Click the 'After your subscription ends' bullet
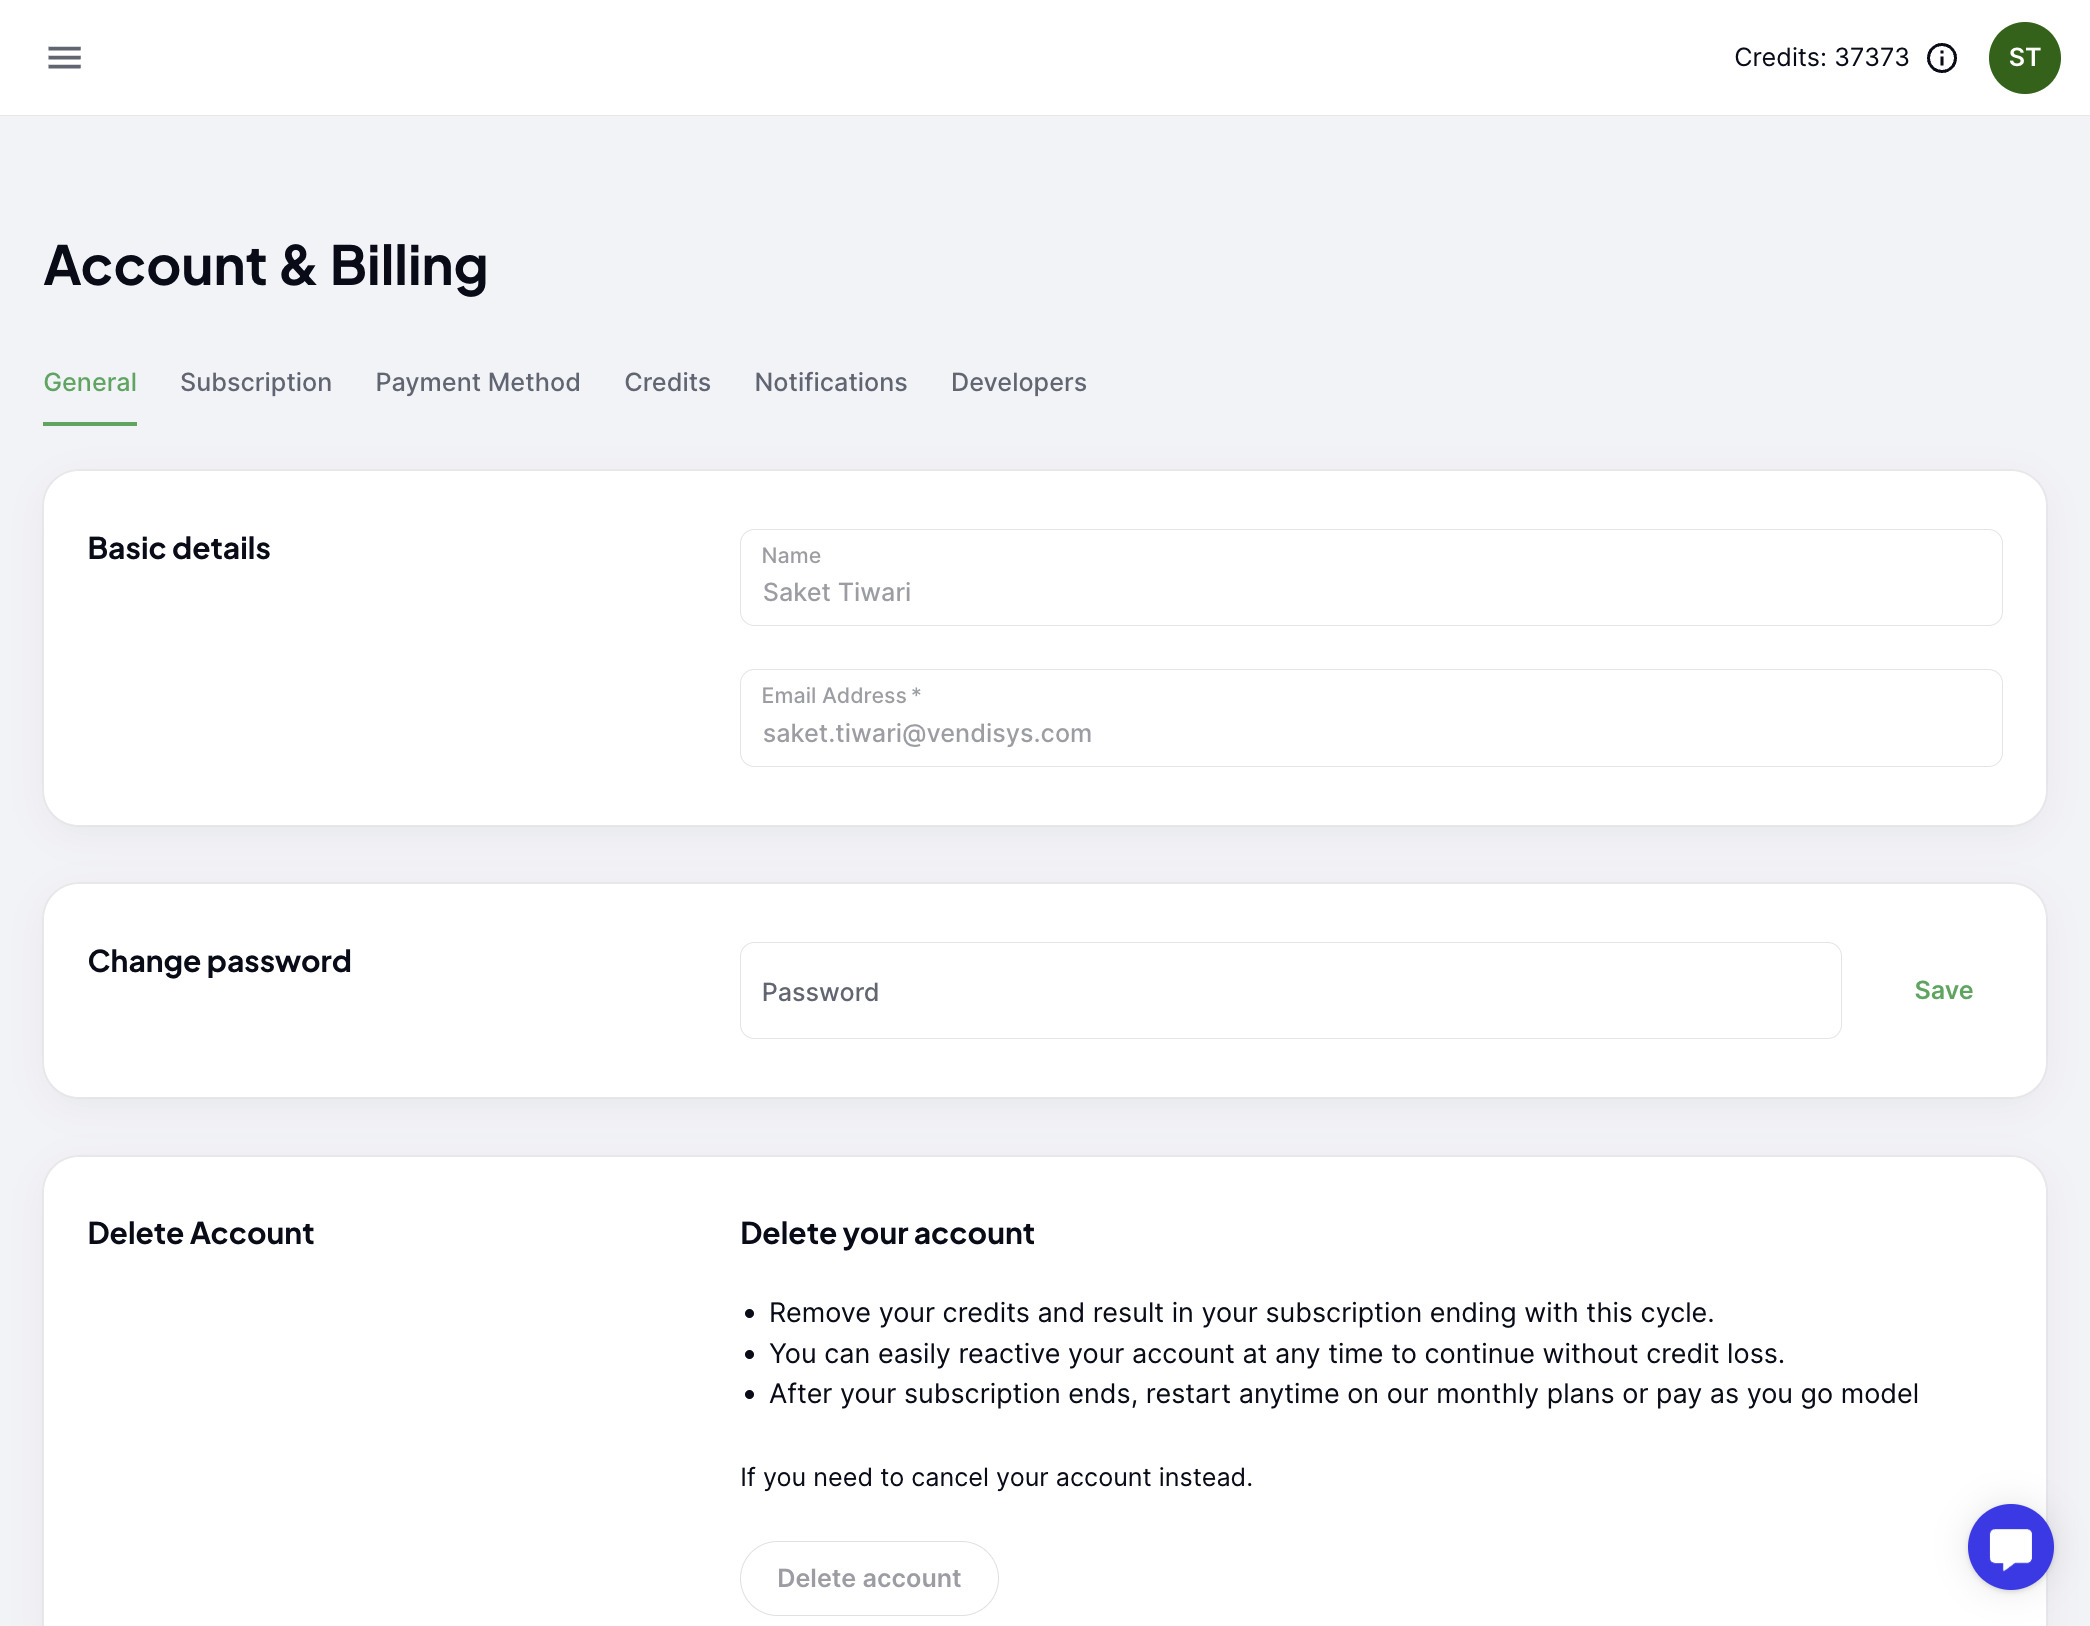2090x1626 pixels. tap(1344, 1394)
